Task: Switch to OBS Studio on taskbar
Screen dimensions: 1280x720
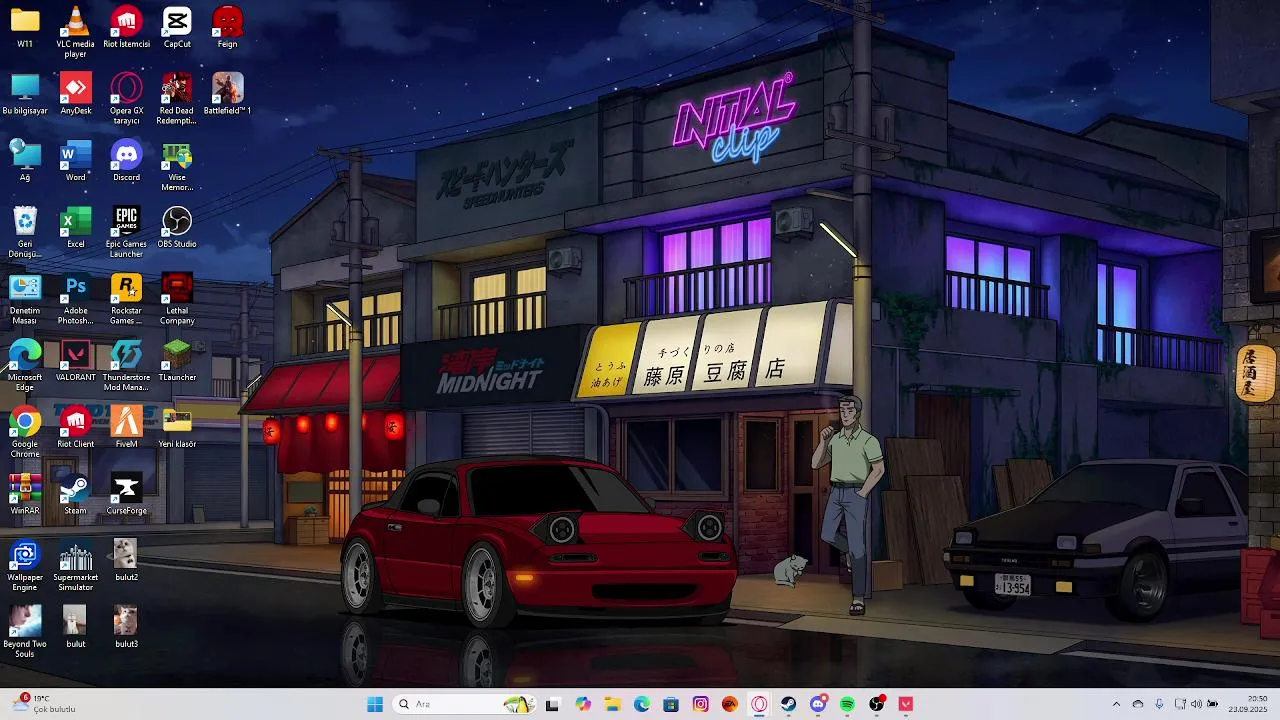Action: pos(877,704)
